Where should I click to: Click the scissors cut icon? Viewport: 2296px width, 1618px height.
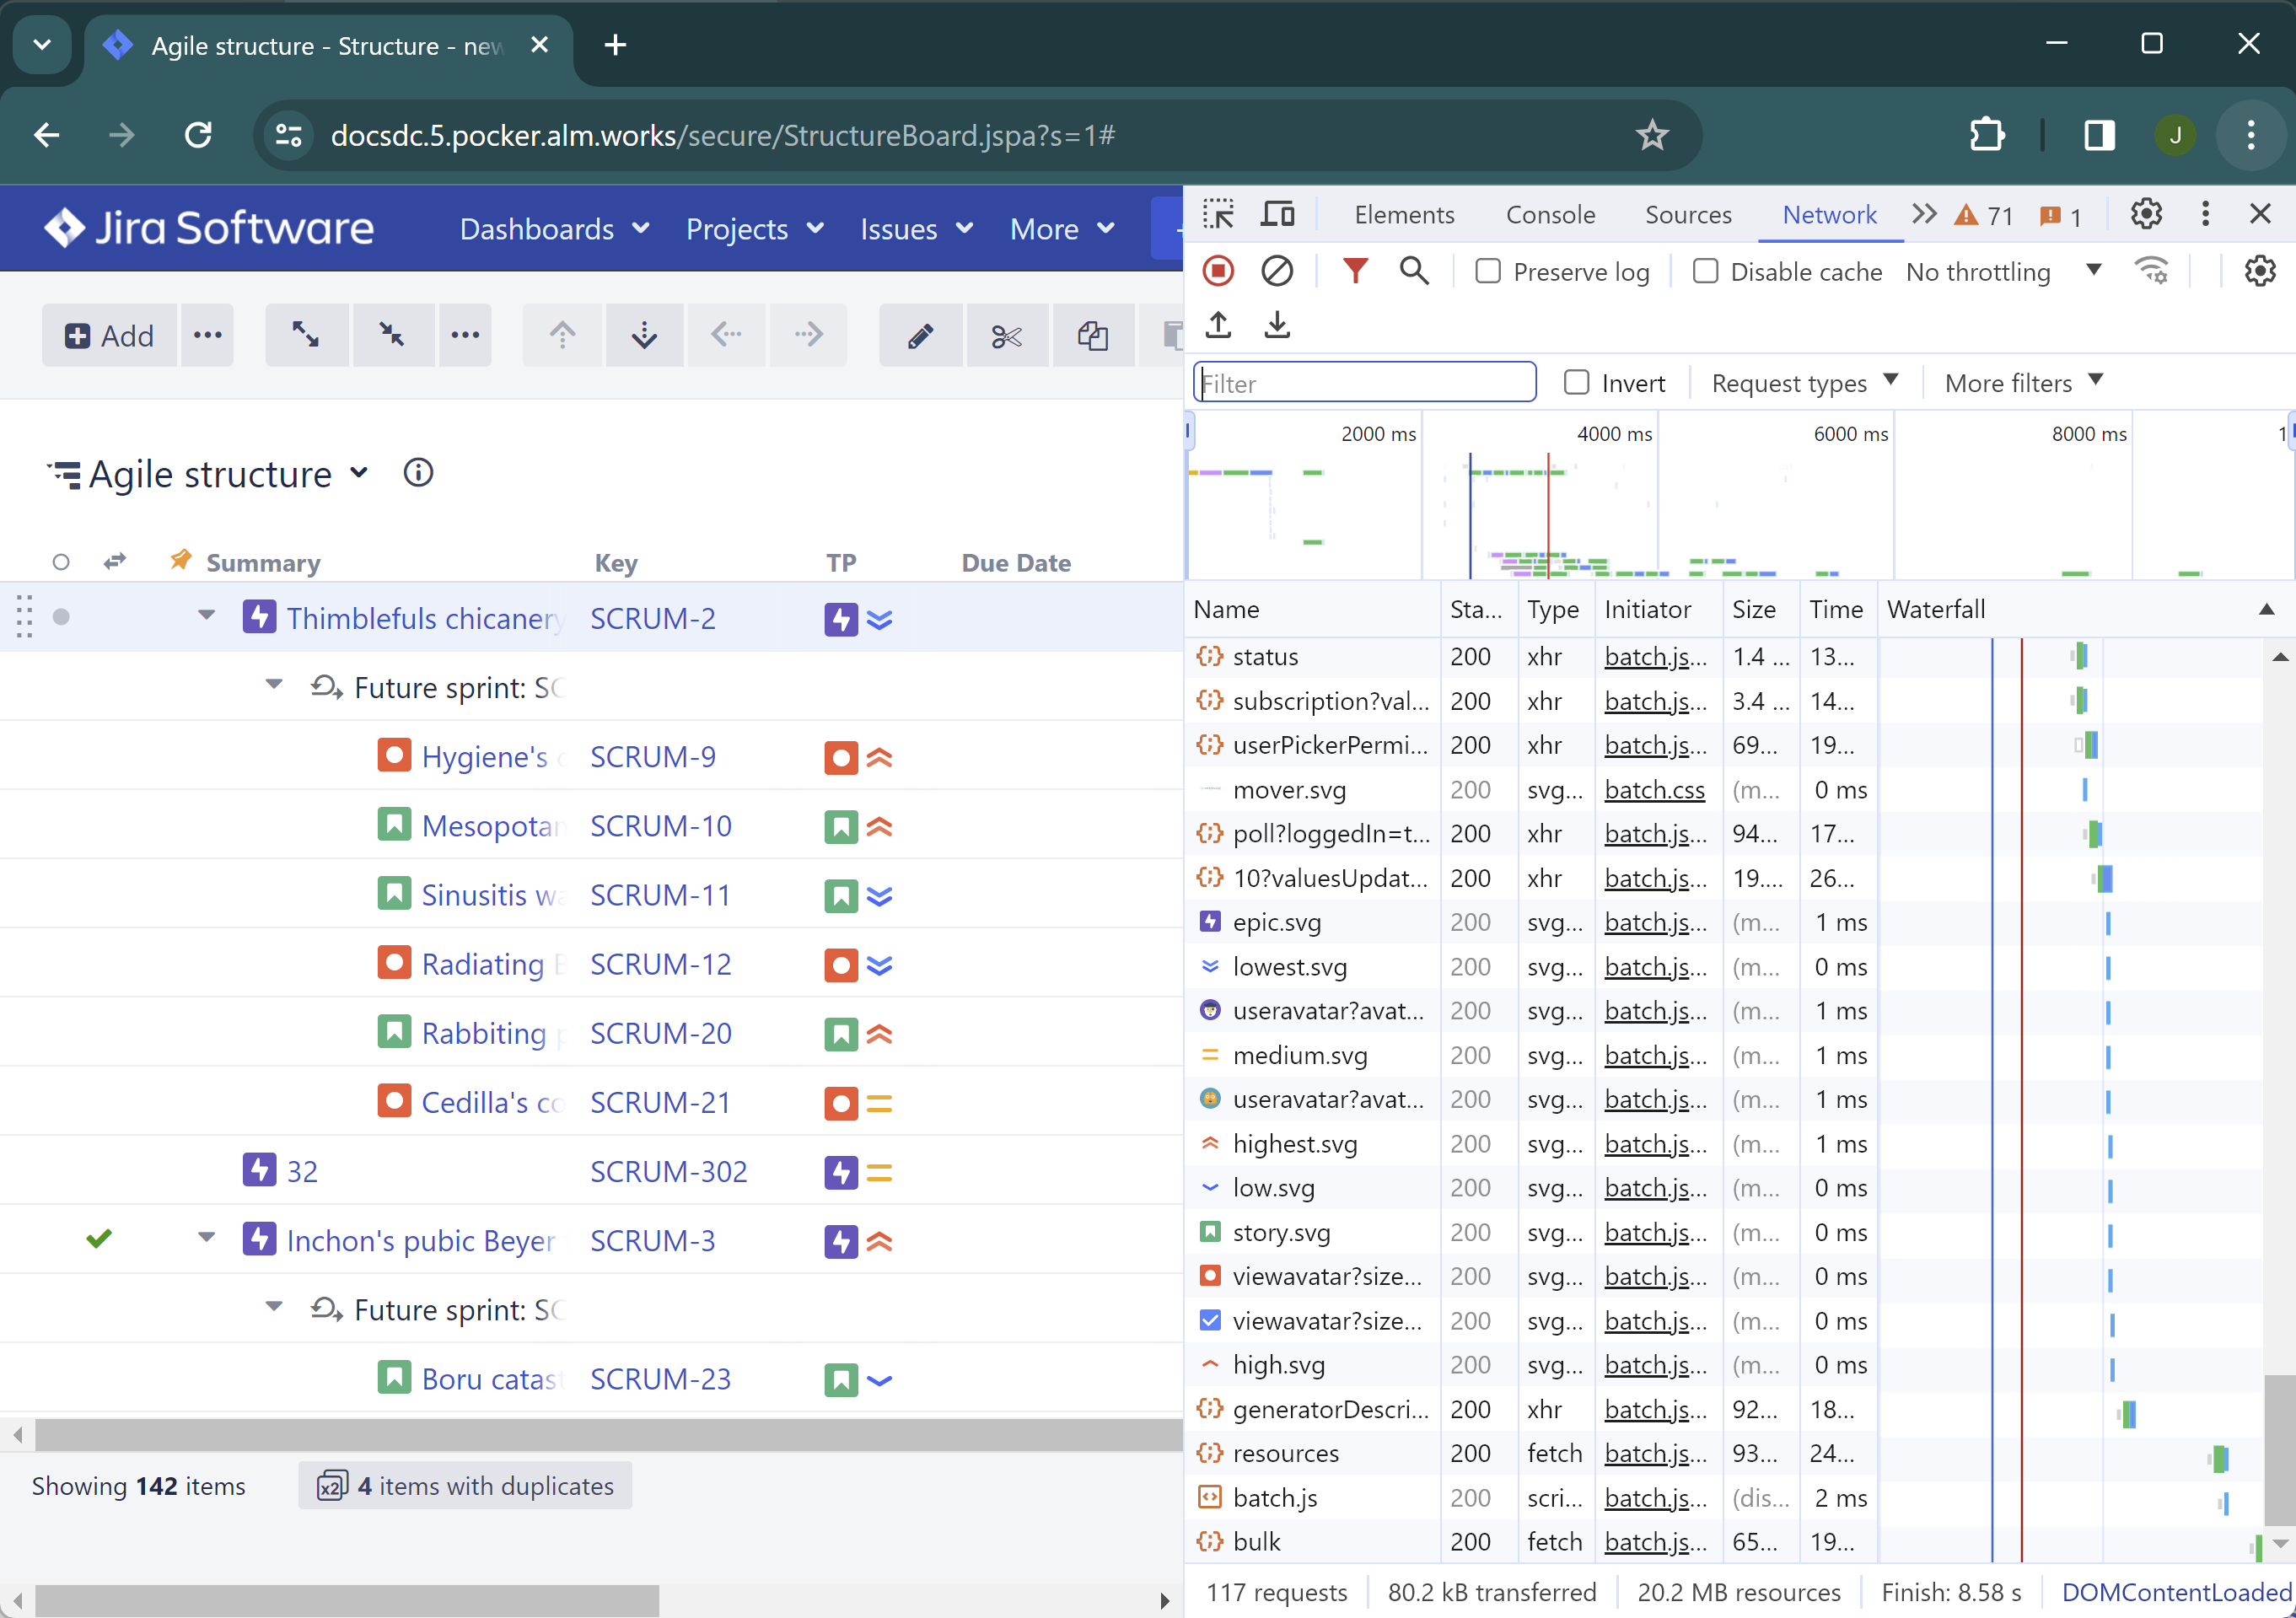coord(1006,335)
